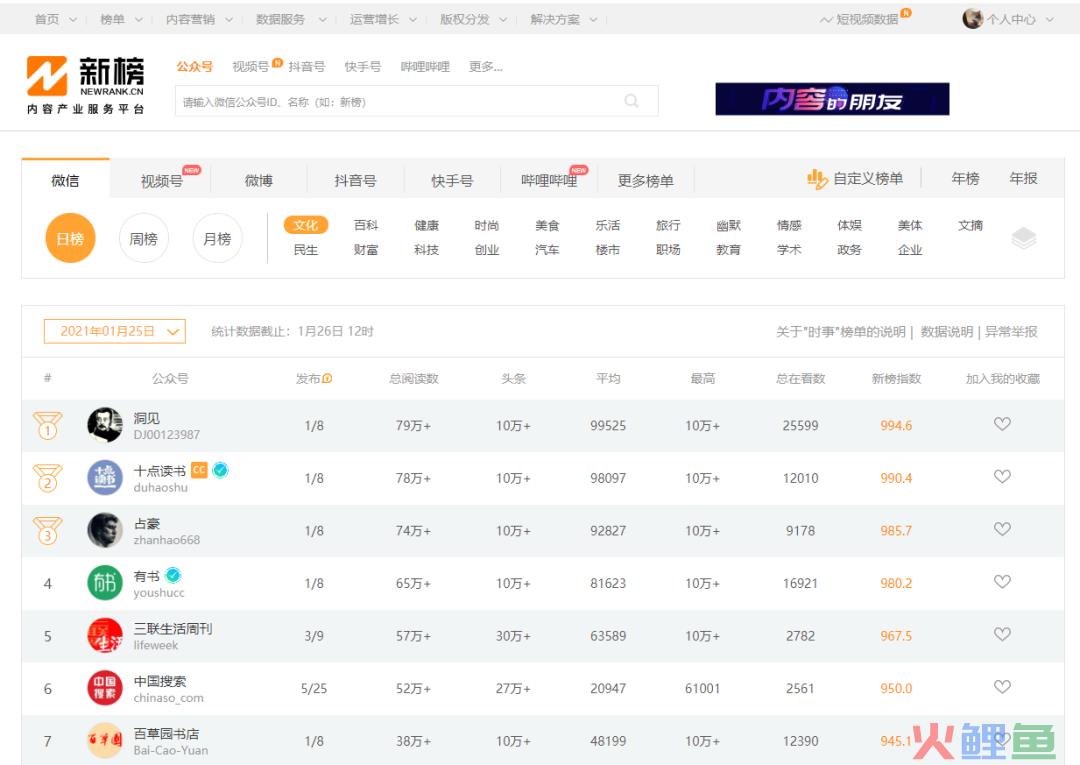Select the 文化 category

pyautogui.click(x=306, y=225)
